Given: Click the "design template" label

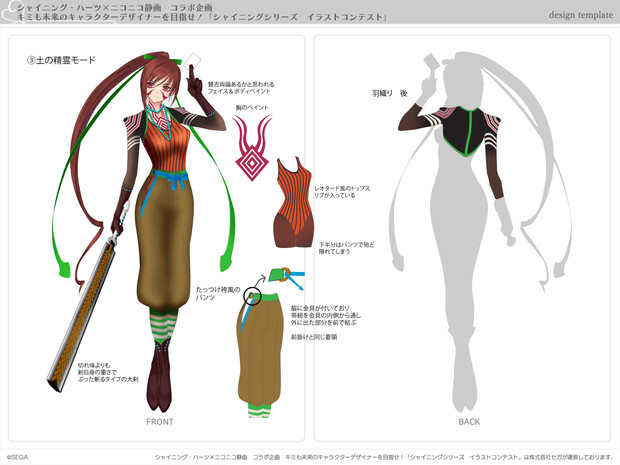Looking at the screenshot, I should click(581, 15).
